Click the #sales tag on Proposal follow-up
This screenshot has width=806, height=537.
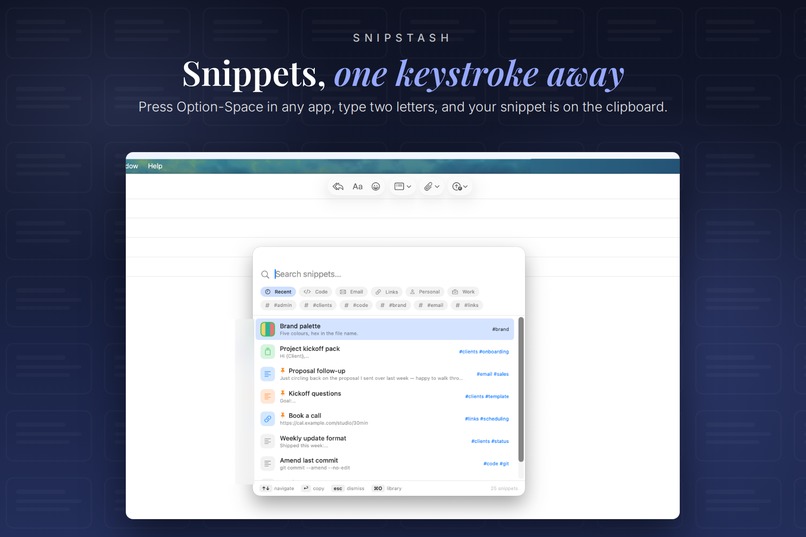(x=502, y=374)
